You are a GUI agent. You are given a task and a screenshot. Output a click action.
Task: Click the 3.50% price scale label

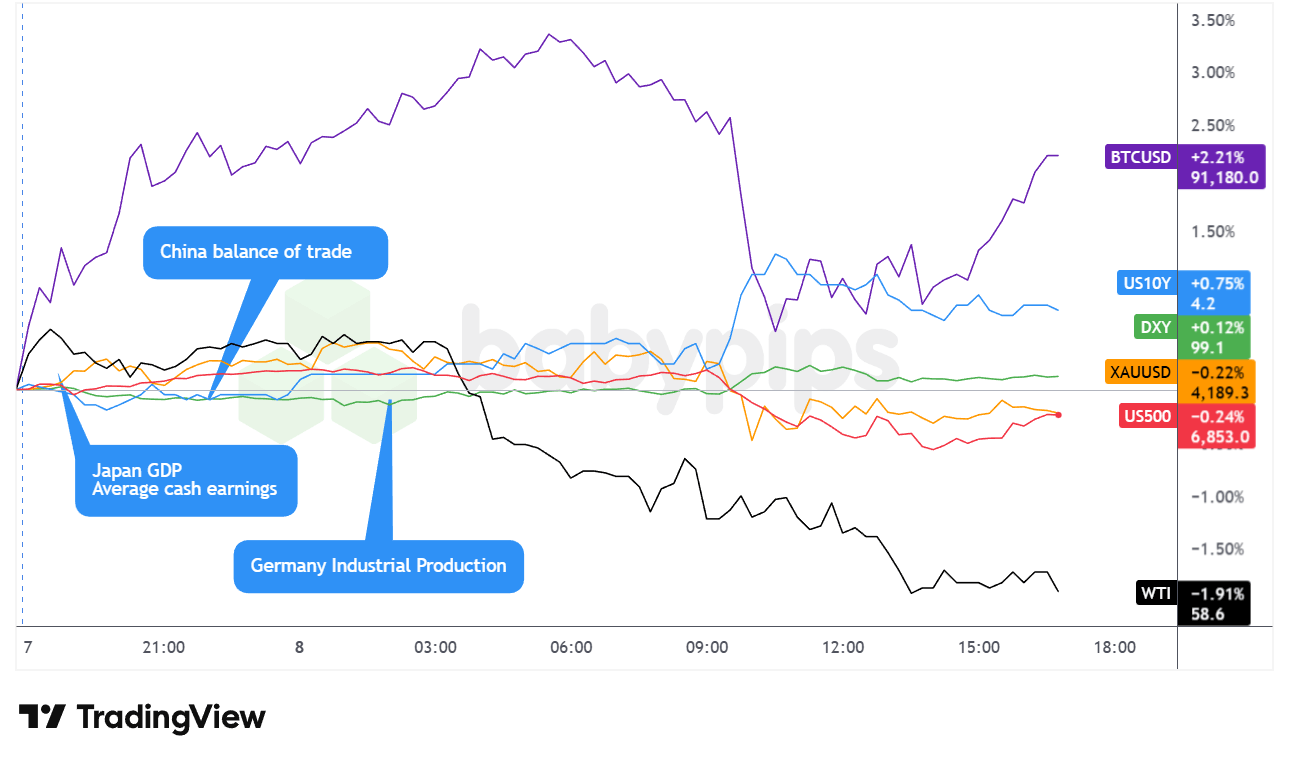pos(1213,20)
